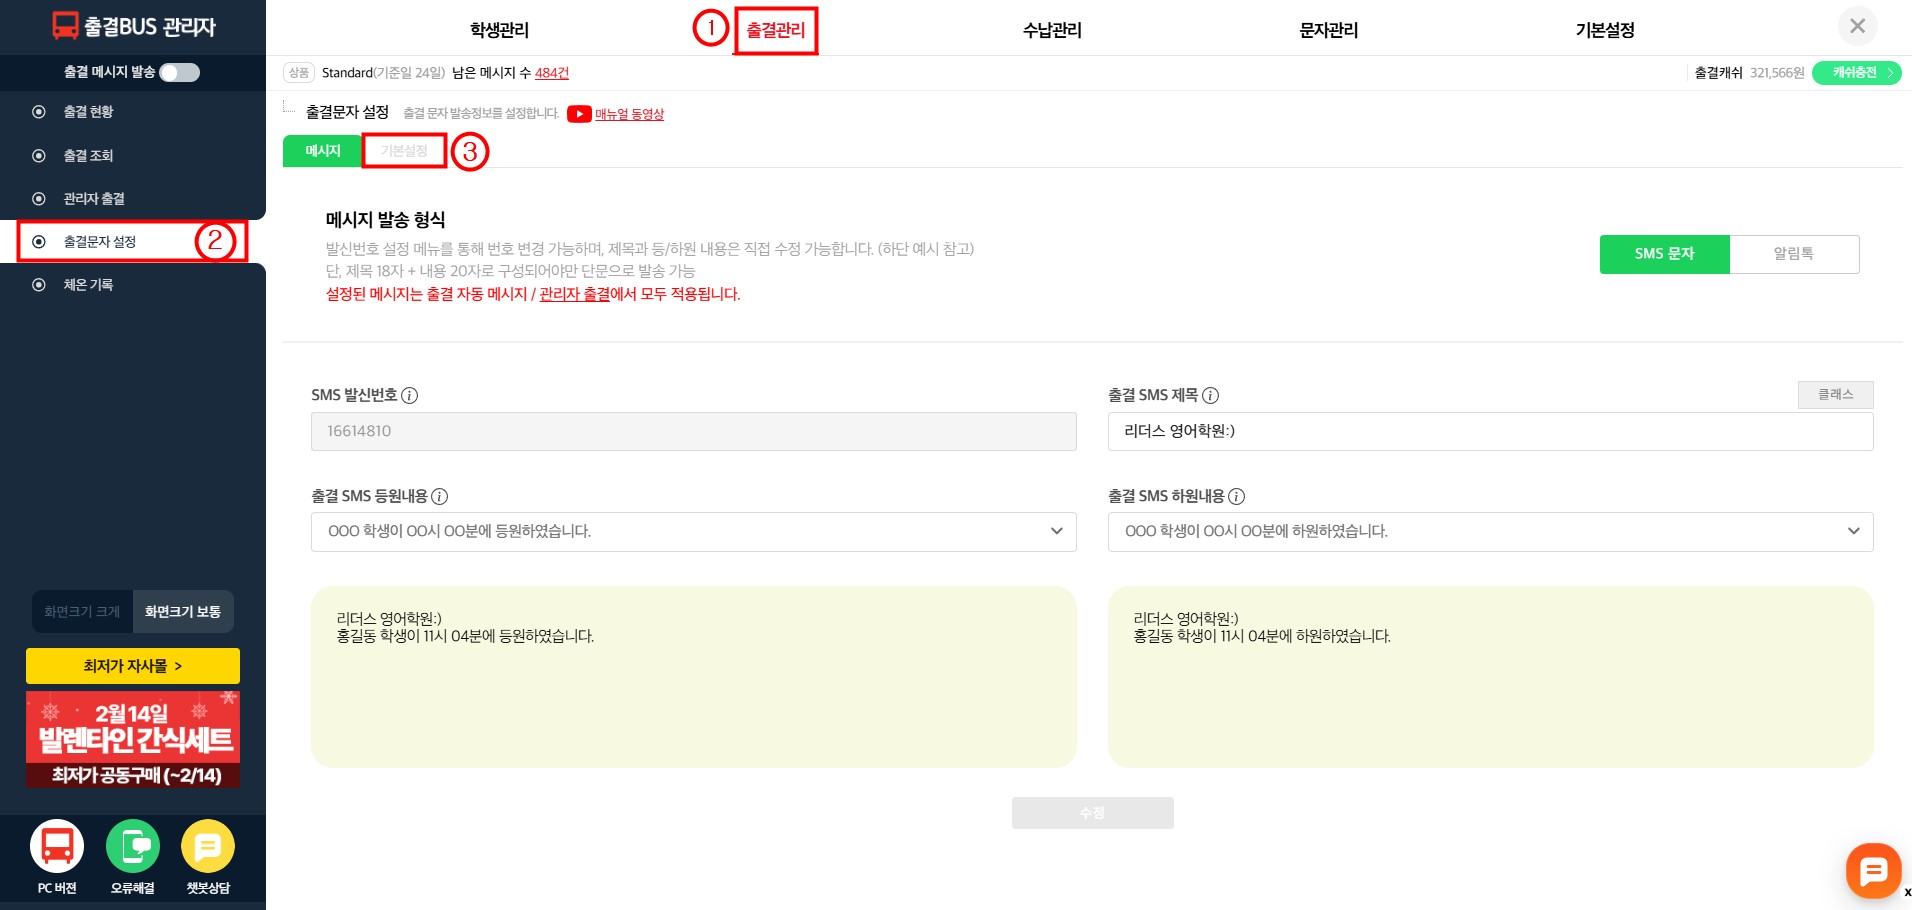Open the orange chat widget bubble

click(x=1872, y=870)
